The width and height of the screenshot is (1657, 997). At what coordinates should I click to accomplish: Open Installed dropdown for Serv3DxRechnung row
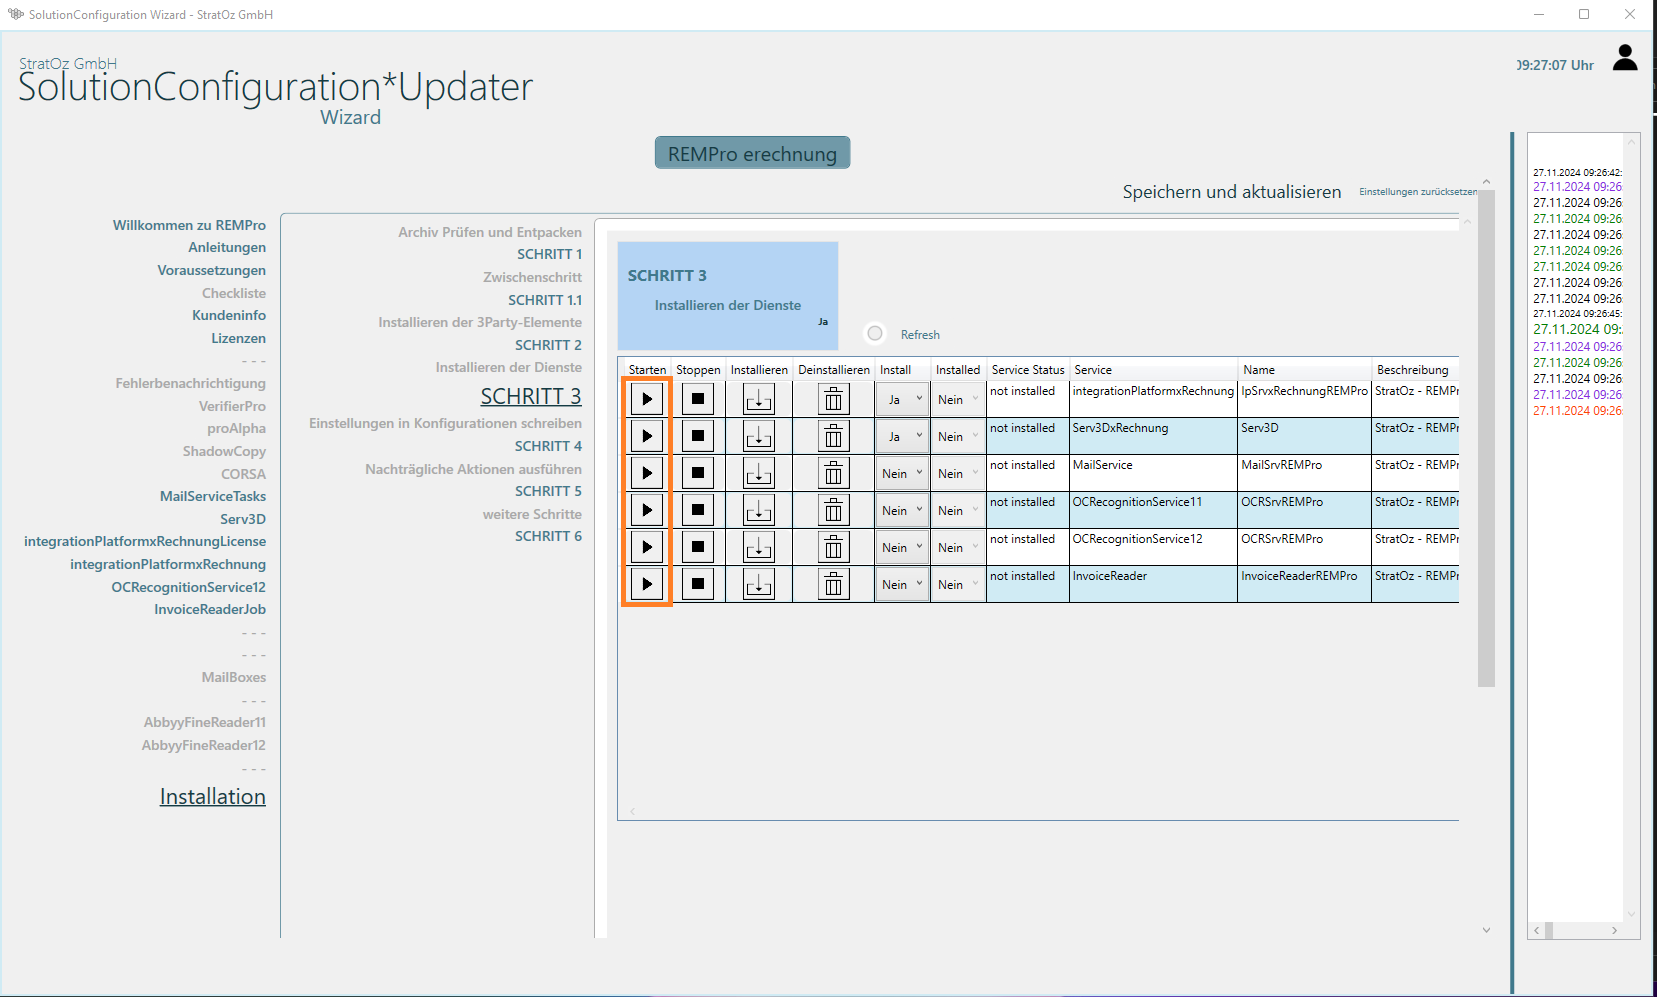958,436
